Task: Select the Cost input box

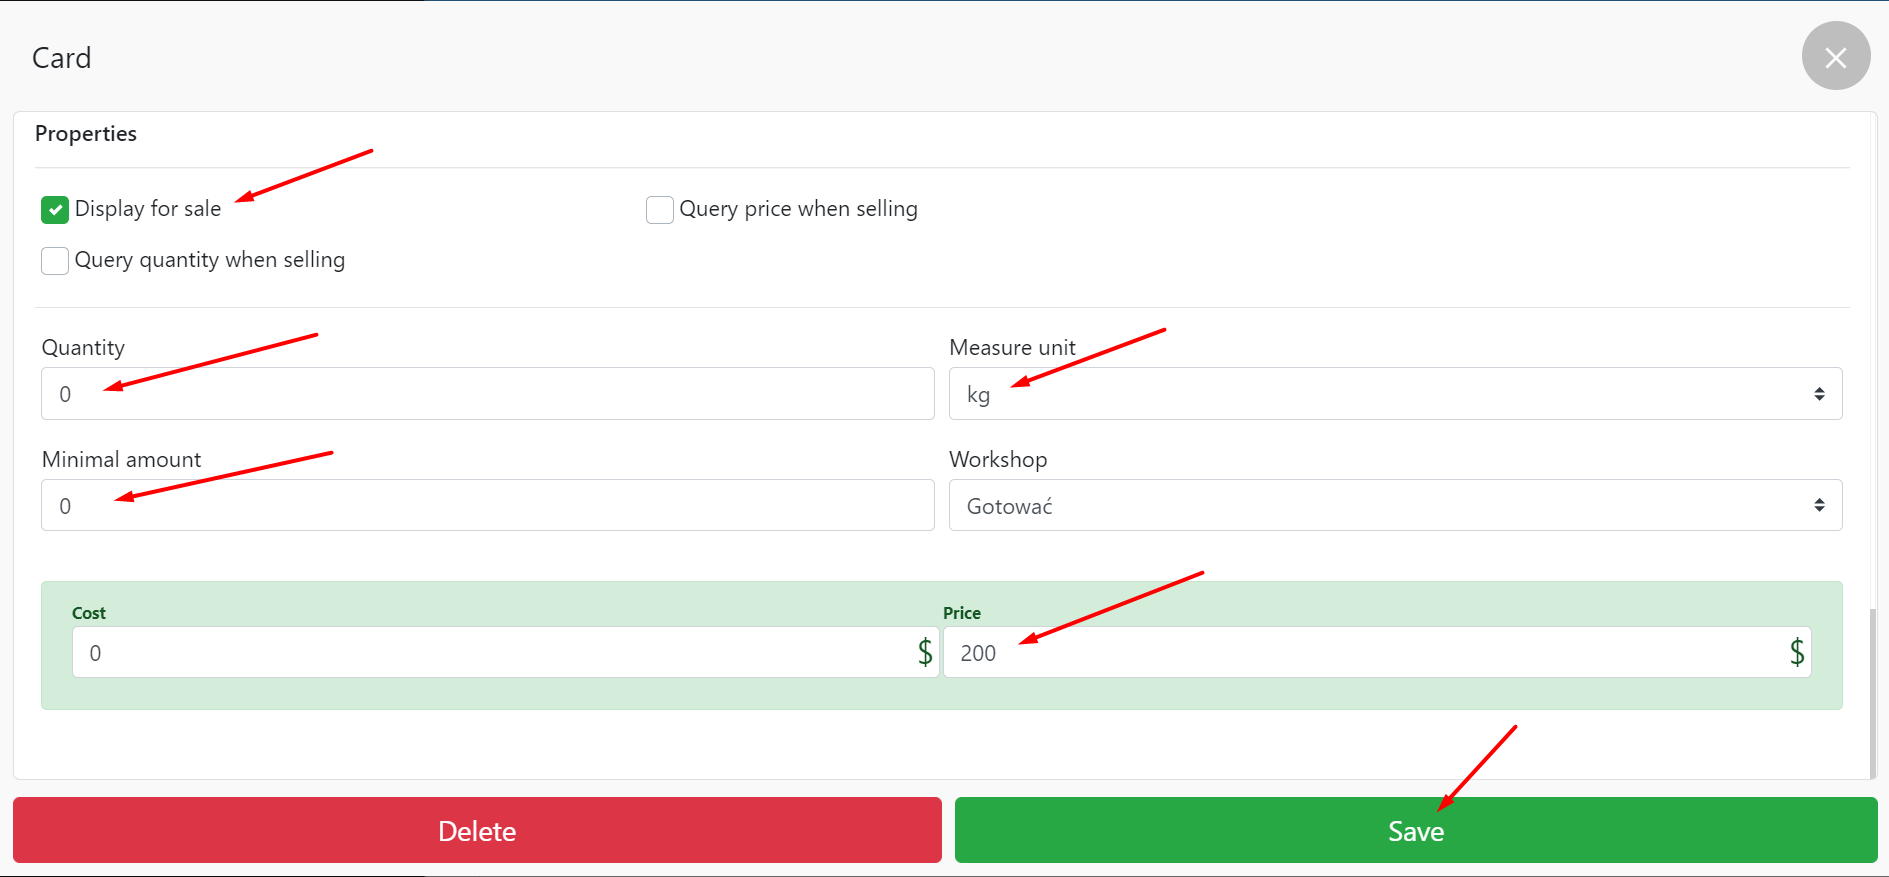Action: [x=490, y=652]
